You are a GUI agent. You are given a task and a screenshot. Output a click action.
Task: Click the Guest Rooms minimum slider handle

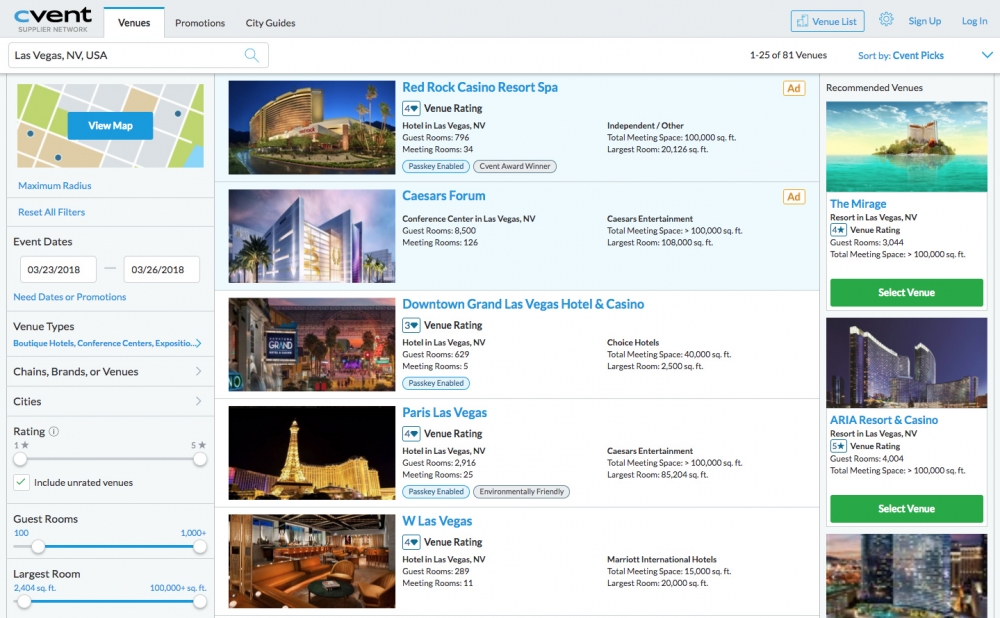point(38,547)
